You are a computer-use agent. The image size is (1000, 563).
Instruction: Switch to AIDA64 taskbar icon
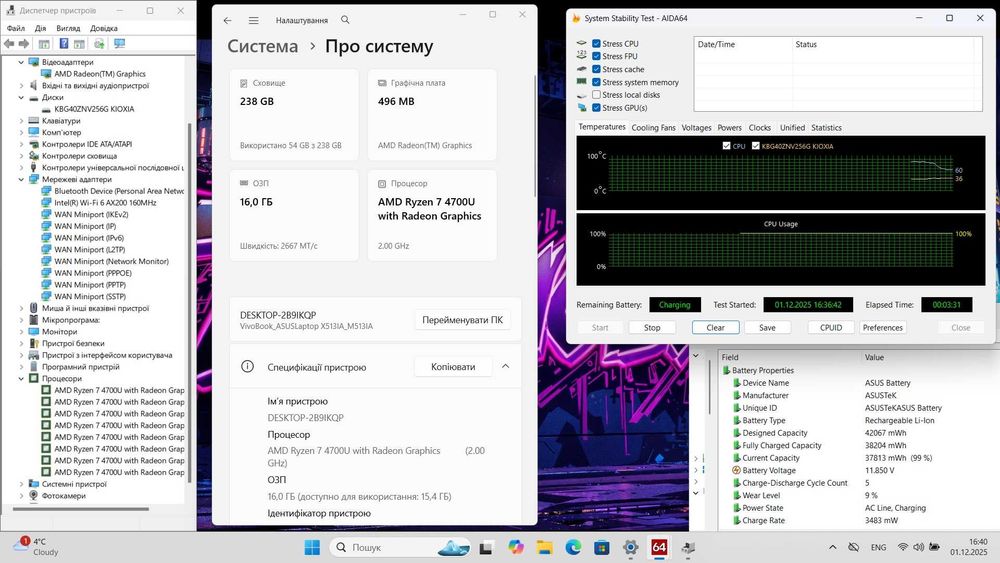coord(659,547)
